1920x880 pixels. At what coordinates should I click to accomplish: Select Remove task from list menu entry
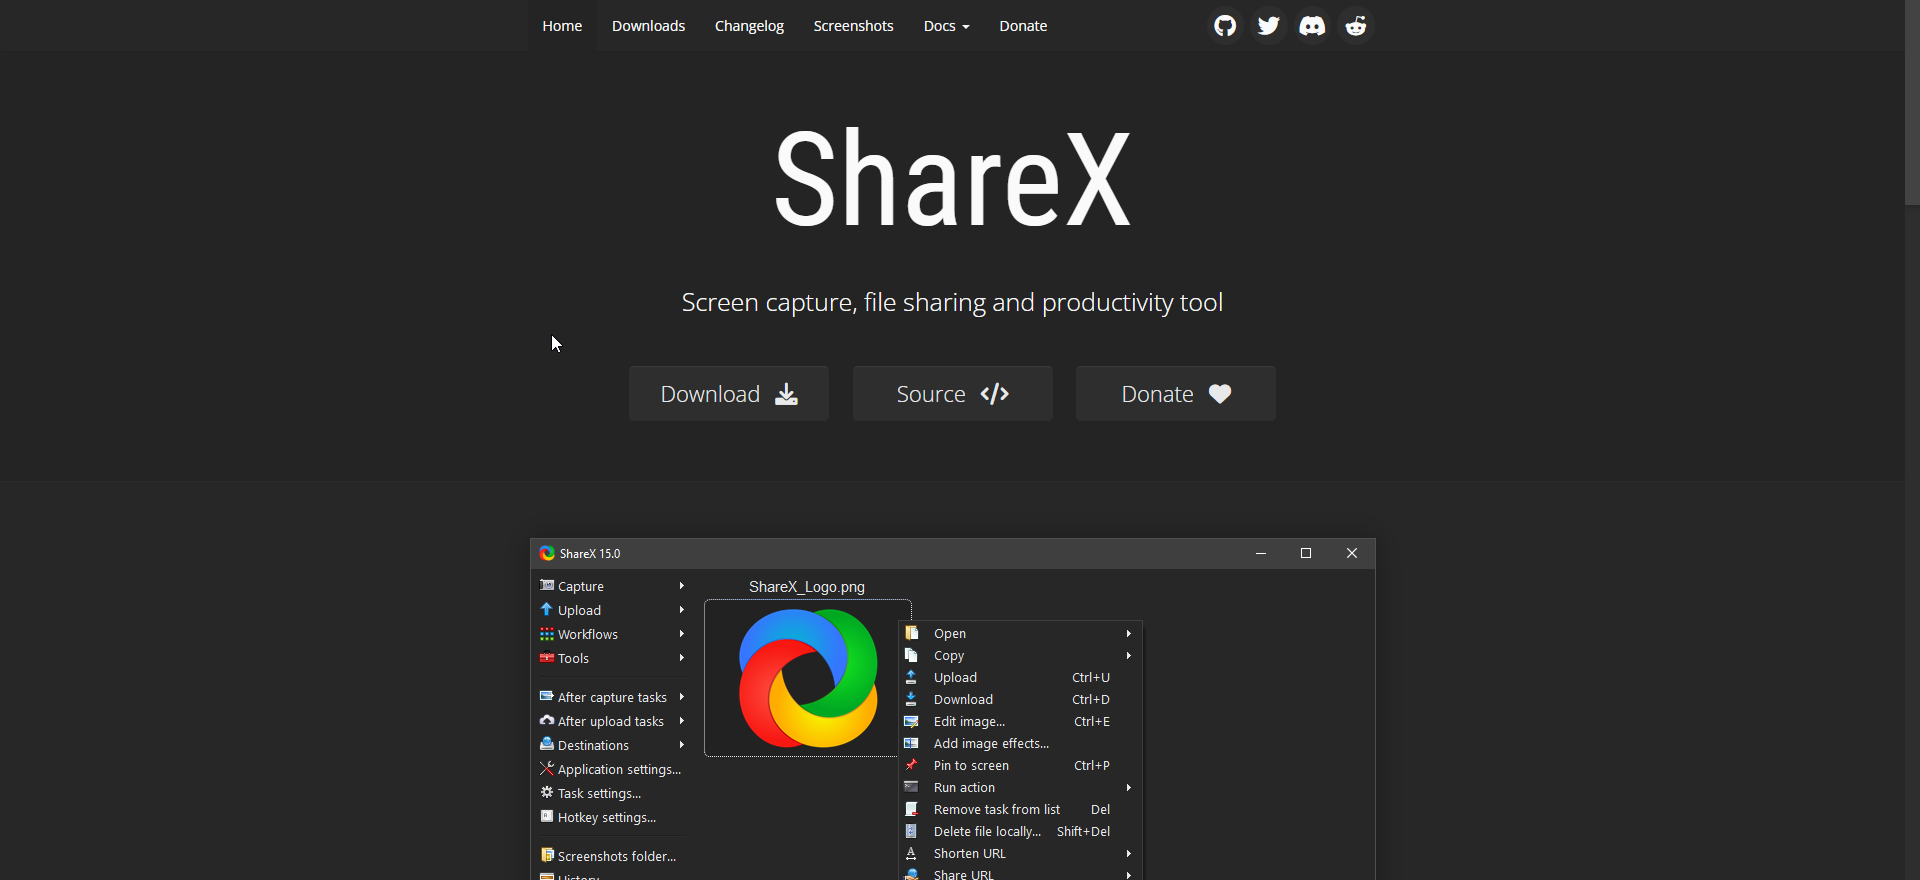tap(1021, 809)
